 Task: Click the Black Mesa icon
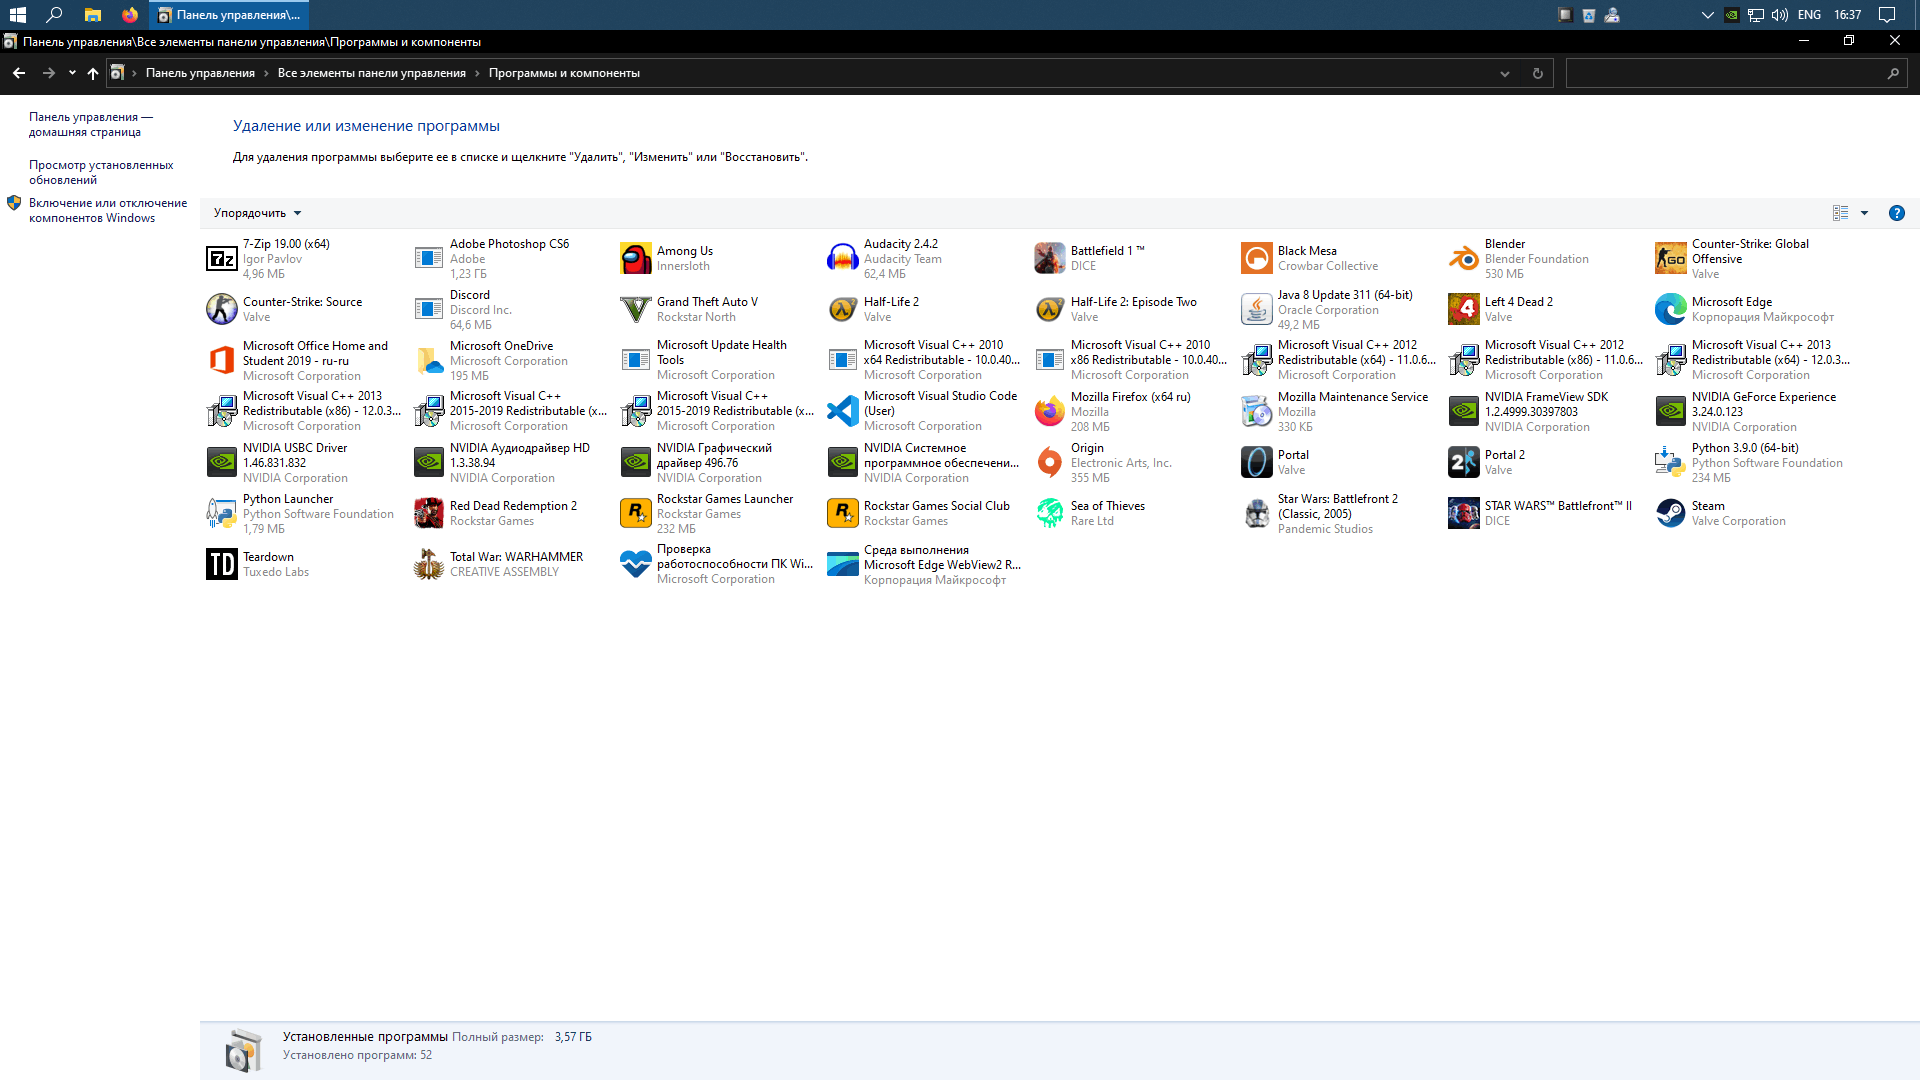[x=1257, y=259]
